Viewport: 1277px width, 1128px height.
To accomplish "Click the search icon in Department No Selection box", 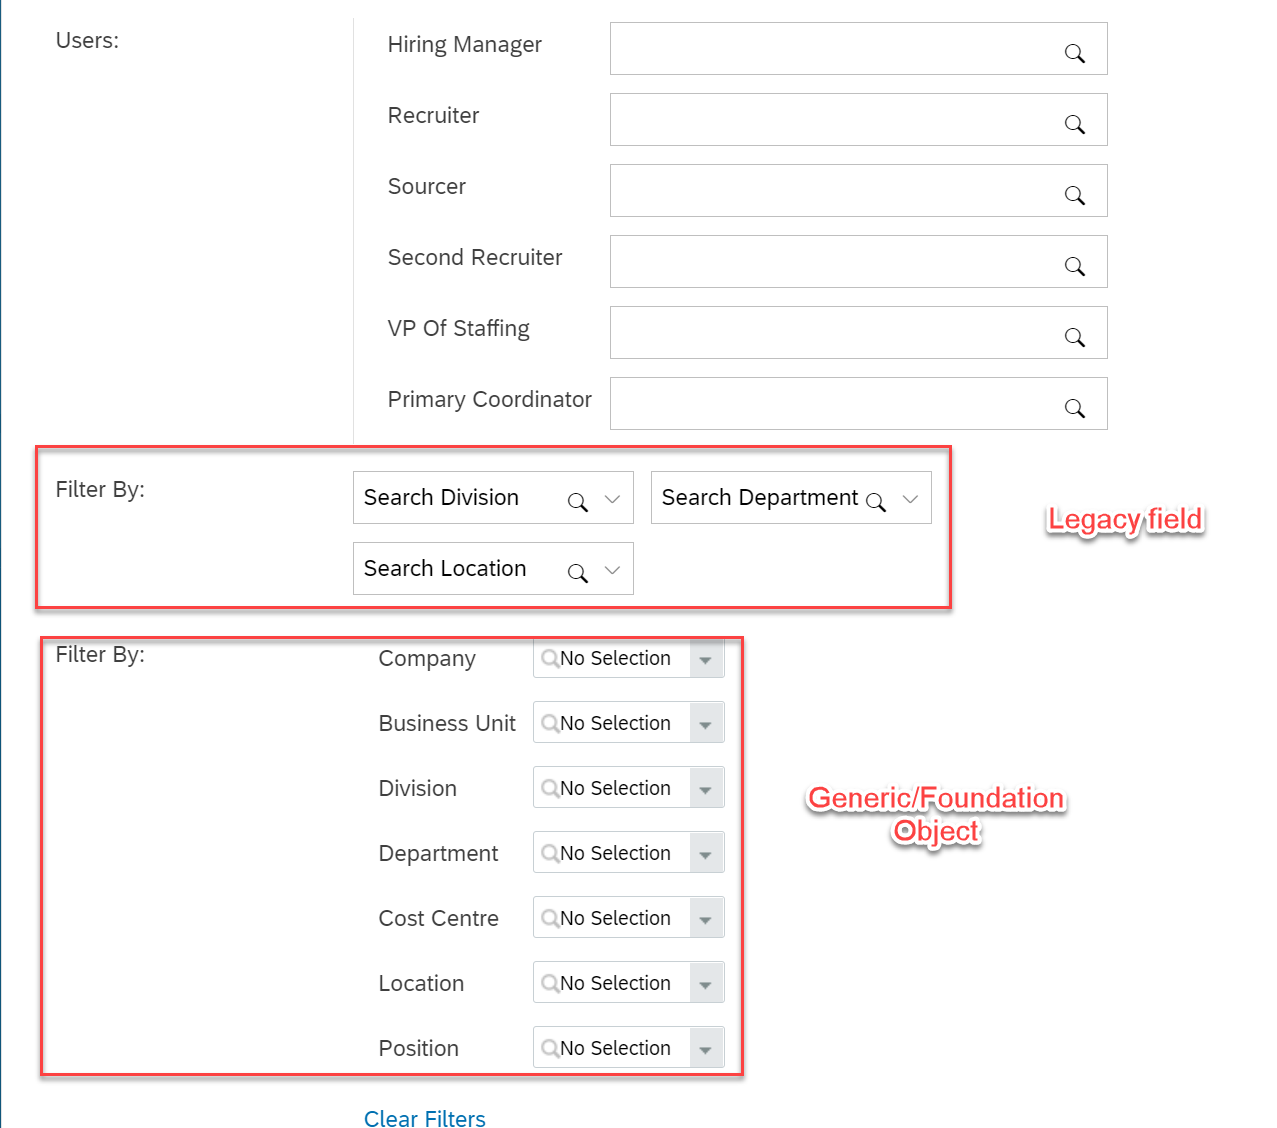I will tap(549, 854).
